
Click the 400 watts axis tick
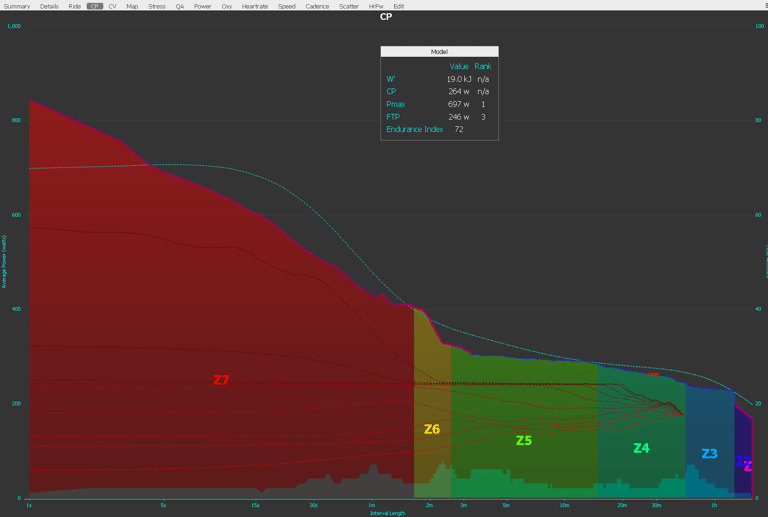click(x=16, y=309)
